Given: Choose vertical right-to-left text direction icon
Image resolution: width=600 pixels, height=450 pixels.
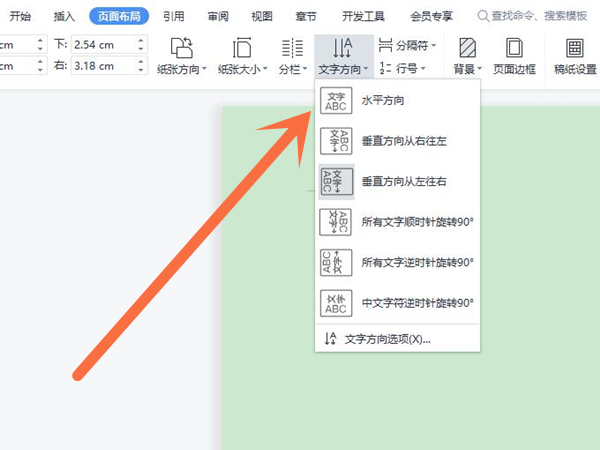Looking at the screenshot, I should point(336,141).
